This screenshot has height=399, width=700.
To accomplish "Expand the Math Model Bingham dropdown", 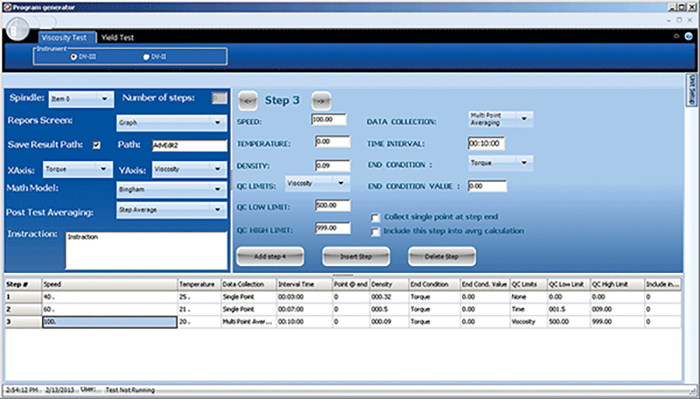I will (x=171, y=189).
